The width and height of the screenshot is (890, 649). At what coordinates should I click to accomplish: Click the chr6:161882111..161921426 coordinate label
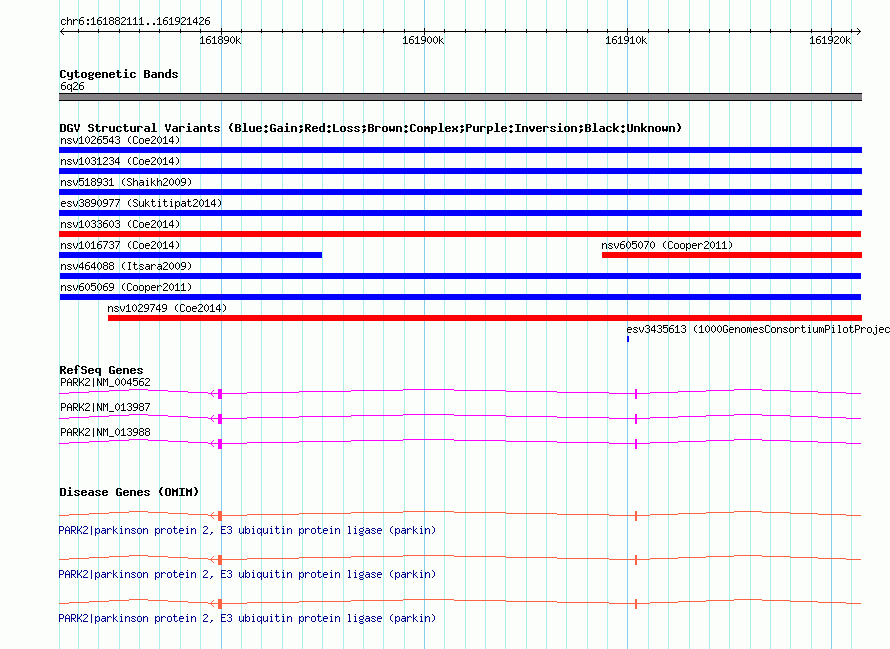pyautogui.click(x=135, y=22)
